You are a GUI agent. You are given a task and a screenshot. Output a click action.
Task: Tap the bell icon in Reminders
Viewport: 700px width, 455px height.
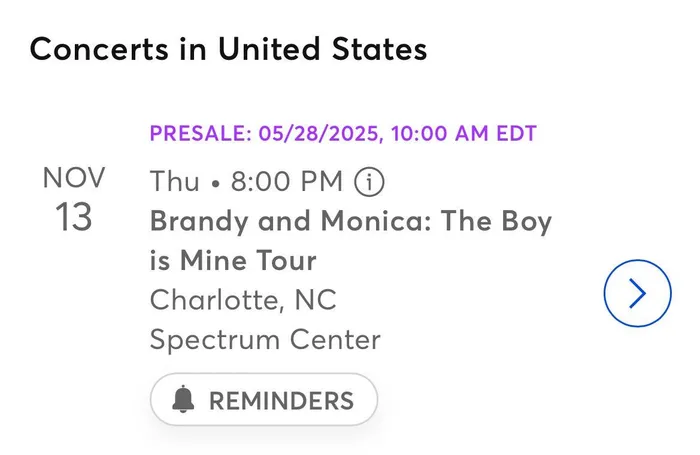click(x=183, y=399)
